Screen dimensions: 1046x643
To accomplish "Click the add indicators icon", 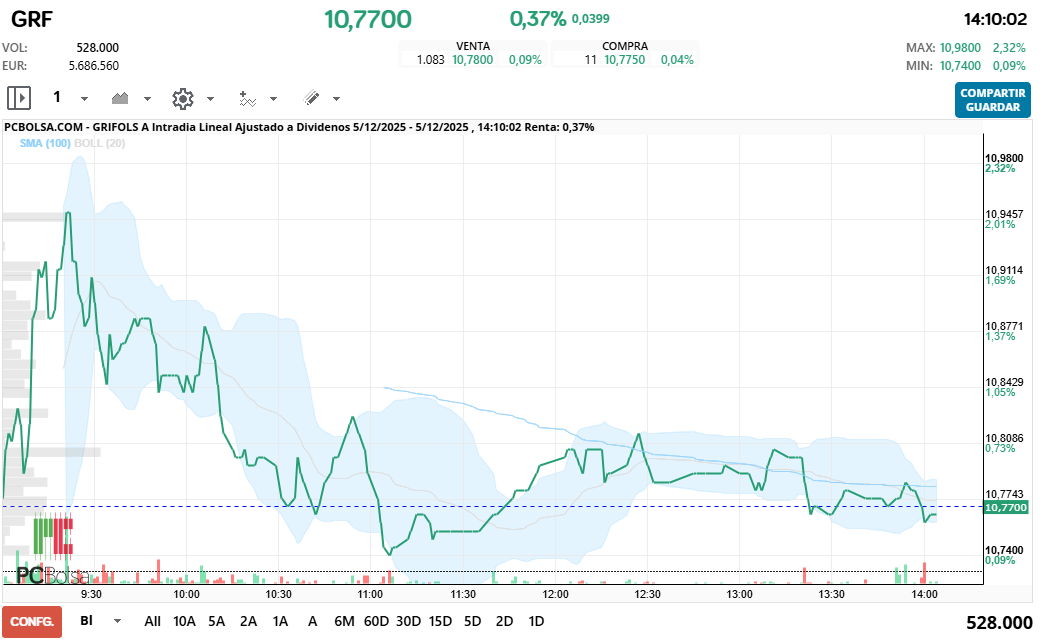I will pos(248,98).
